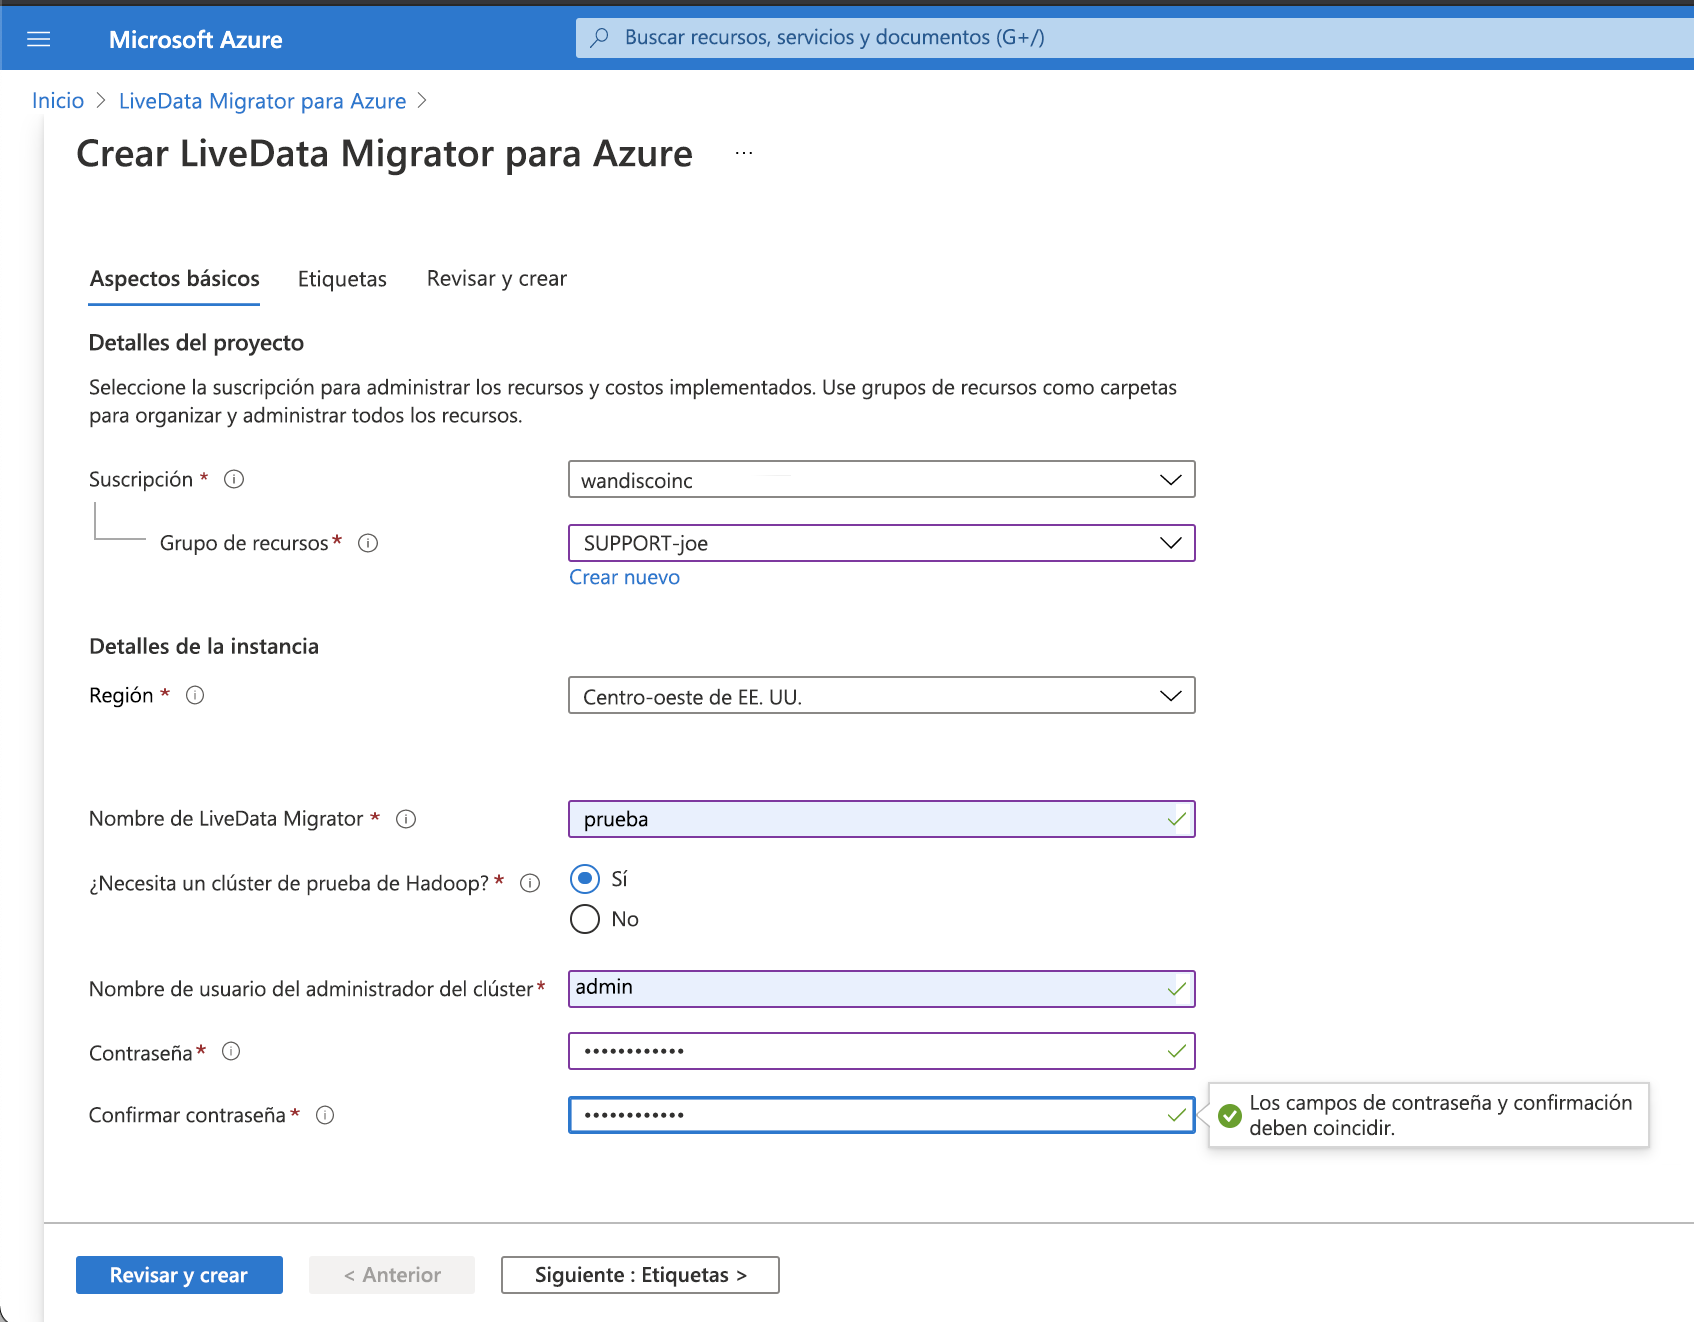Viewport: 1694px width, 1322px height.
Task: Switch to the Aspectos básicos tab
Action: coord(174,279)
